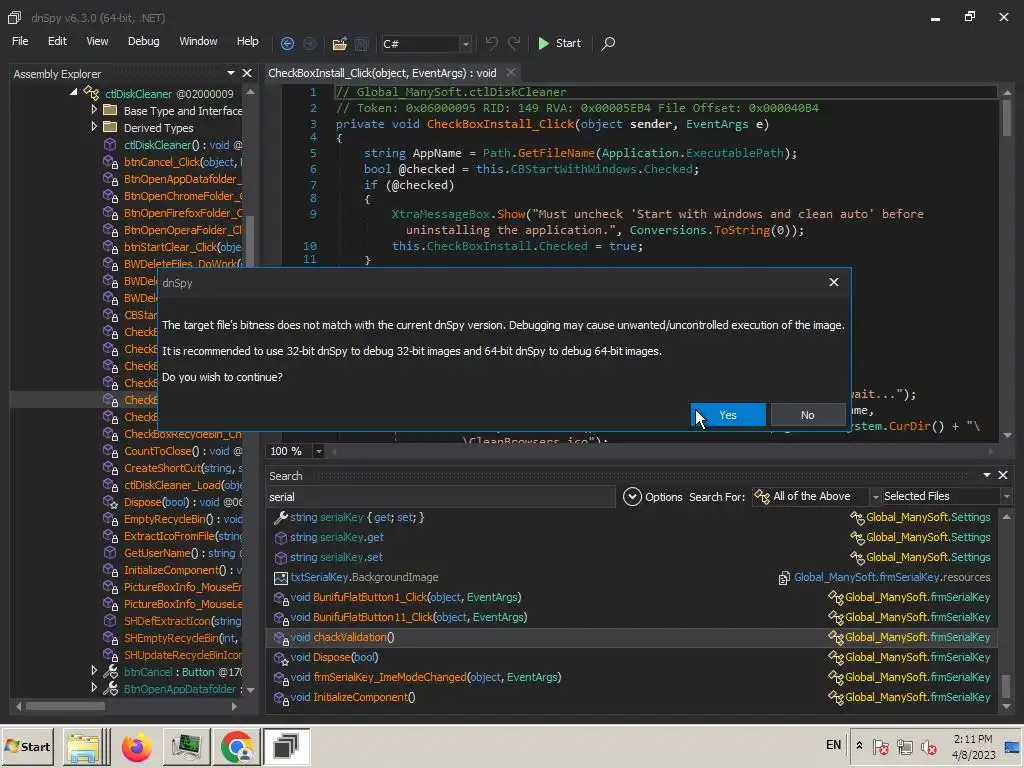Open the Window menu

point(199,41)
